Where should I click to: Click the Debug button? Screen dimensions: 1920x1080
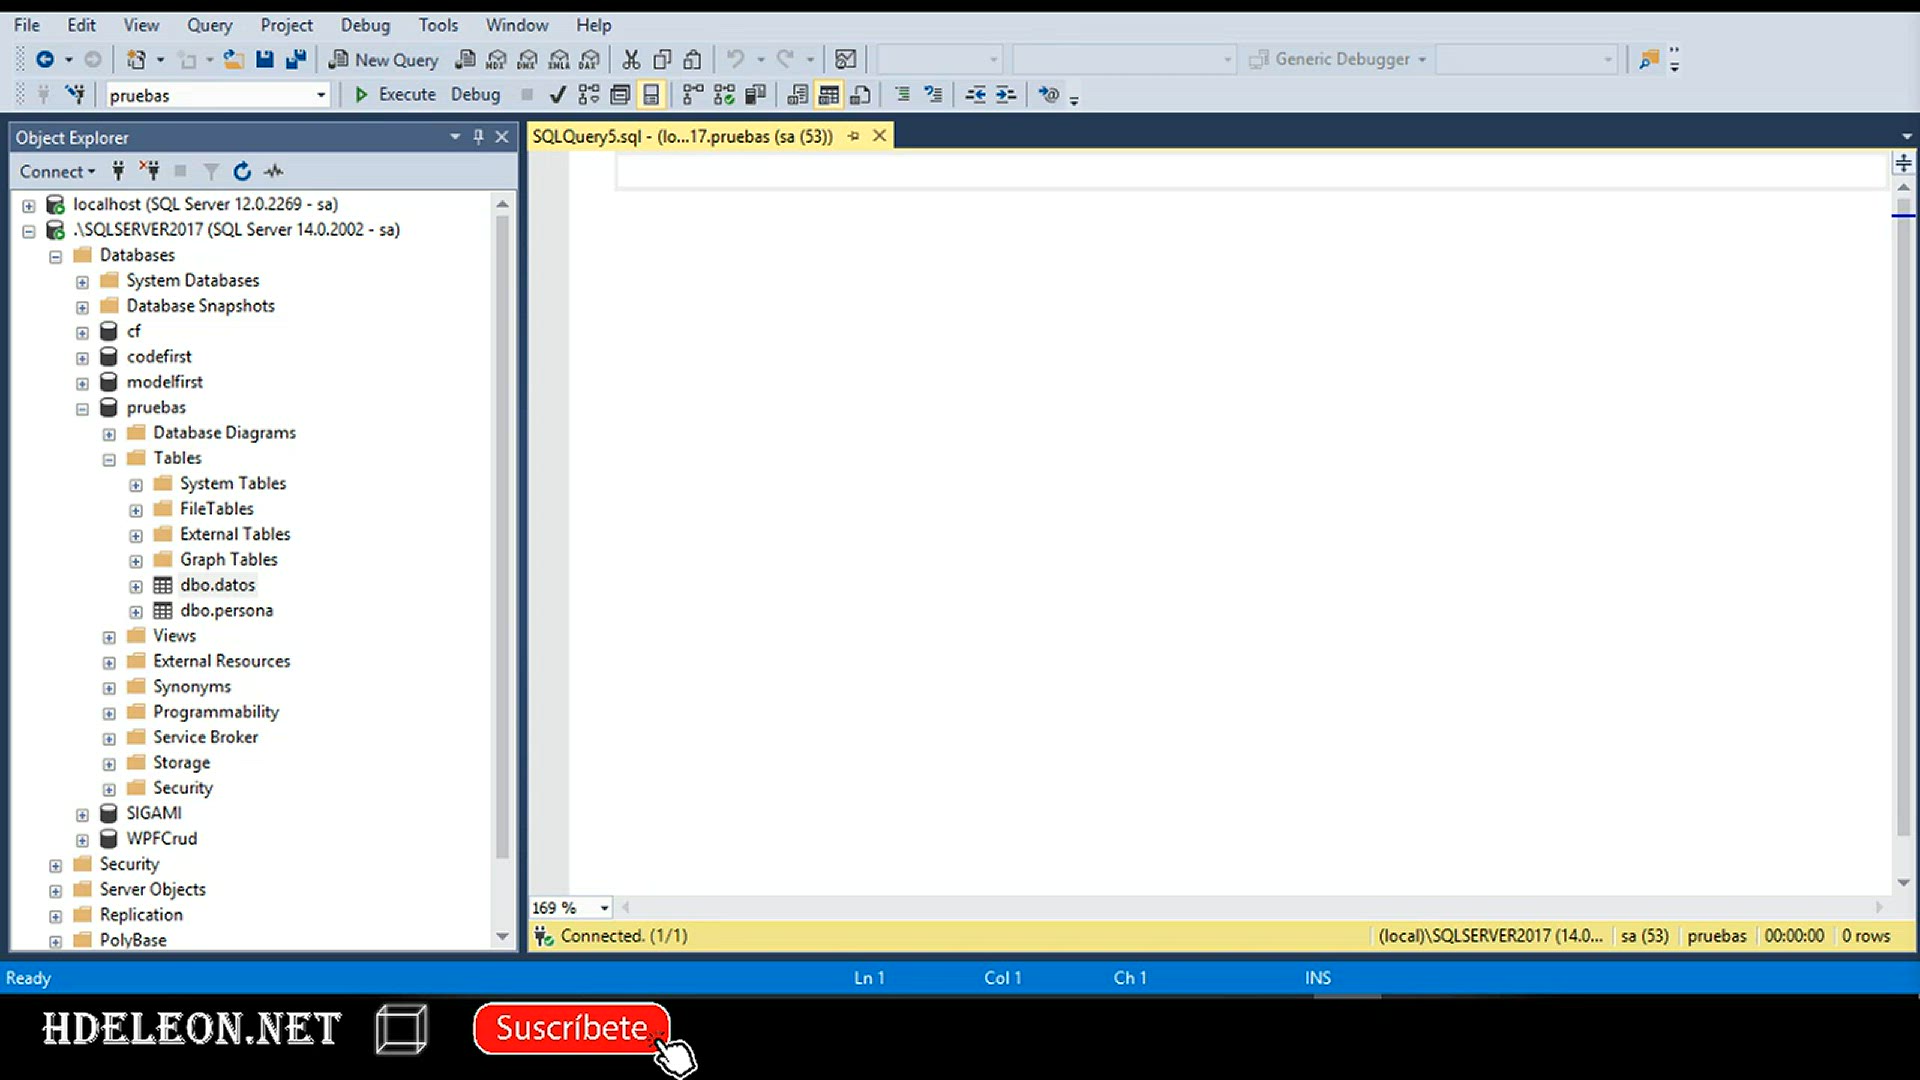coord(475,95)
